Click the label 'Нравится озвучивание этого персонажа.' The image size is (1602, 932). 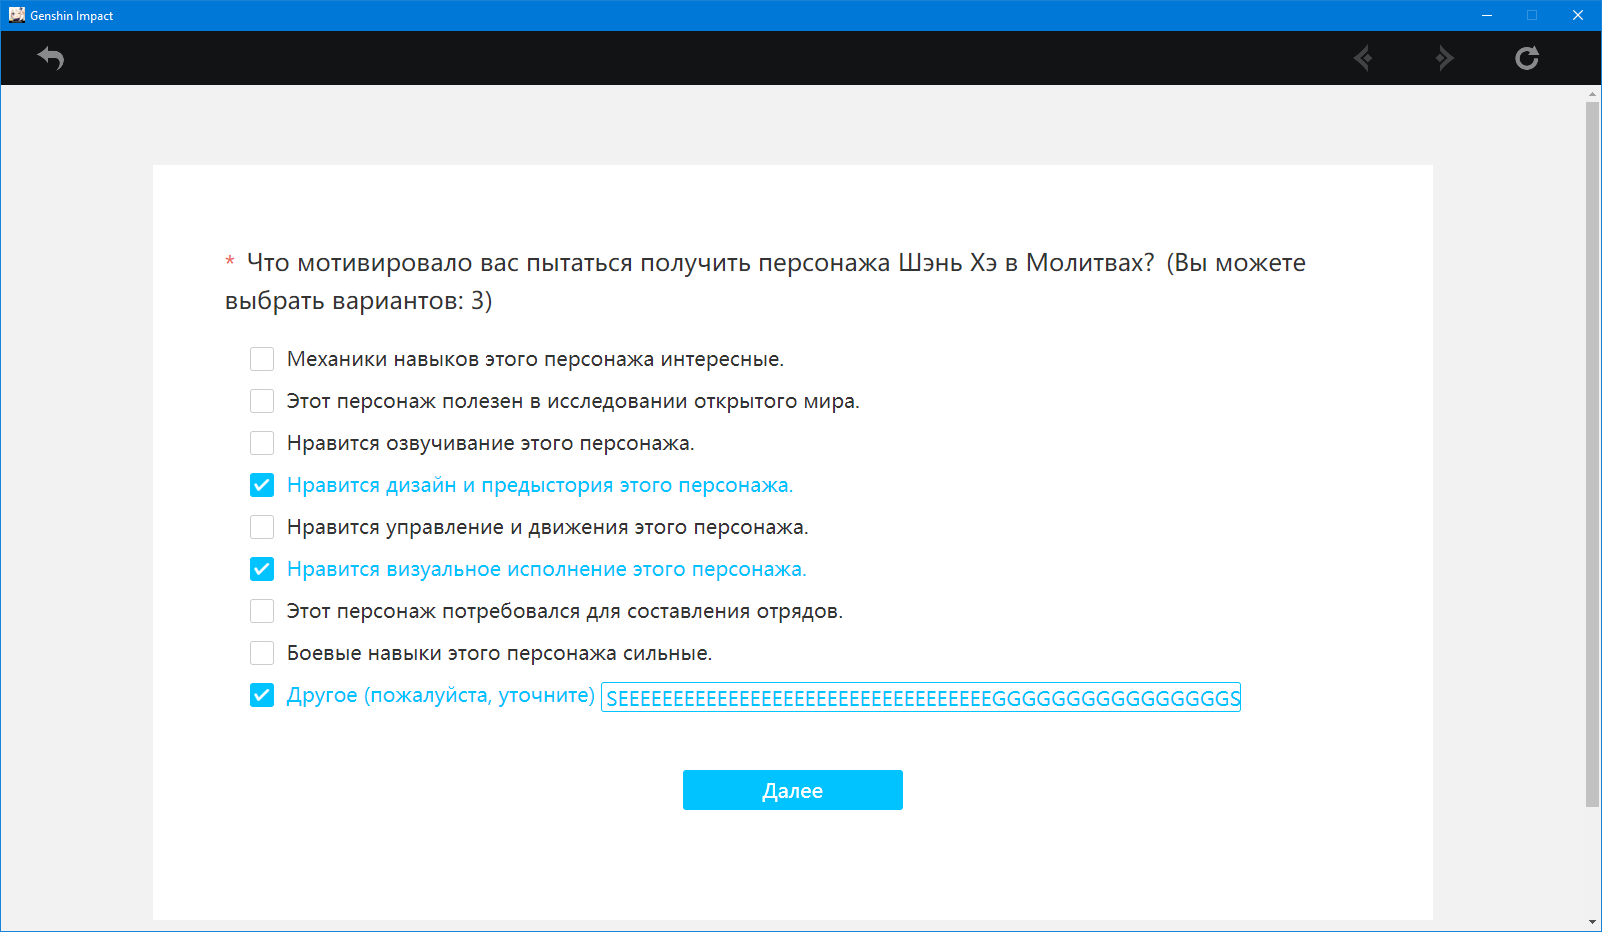point(491,443)
